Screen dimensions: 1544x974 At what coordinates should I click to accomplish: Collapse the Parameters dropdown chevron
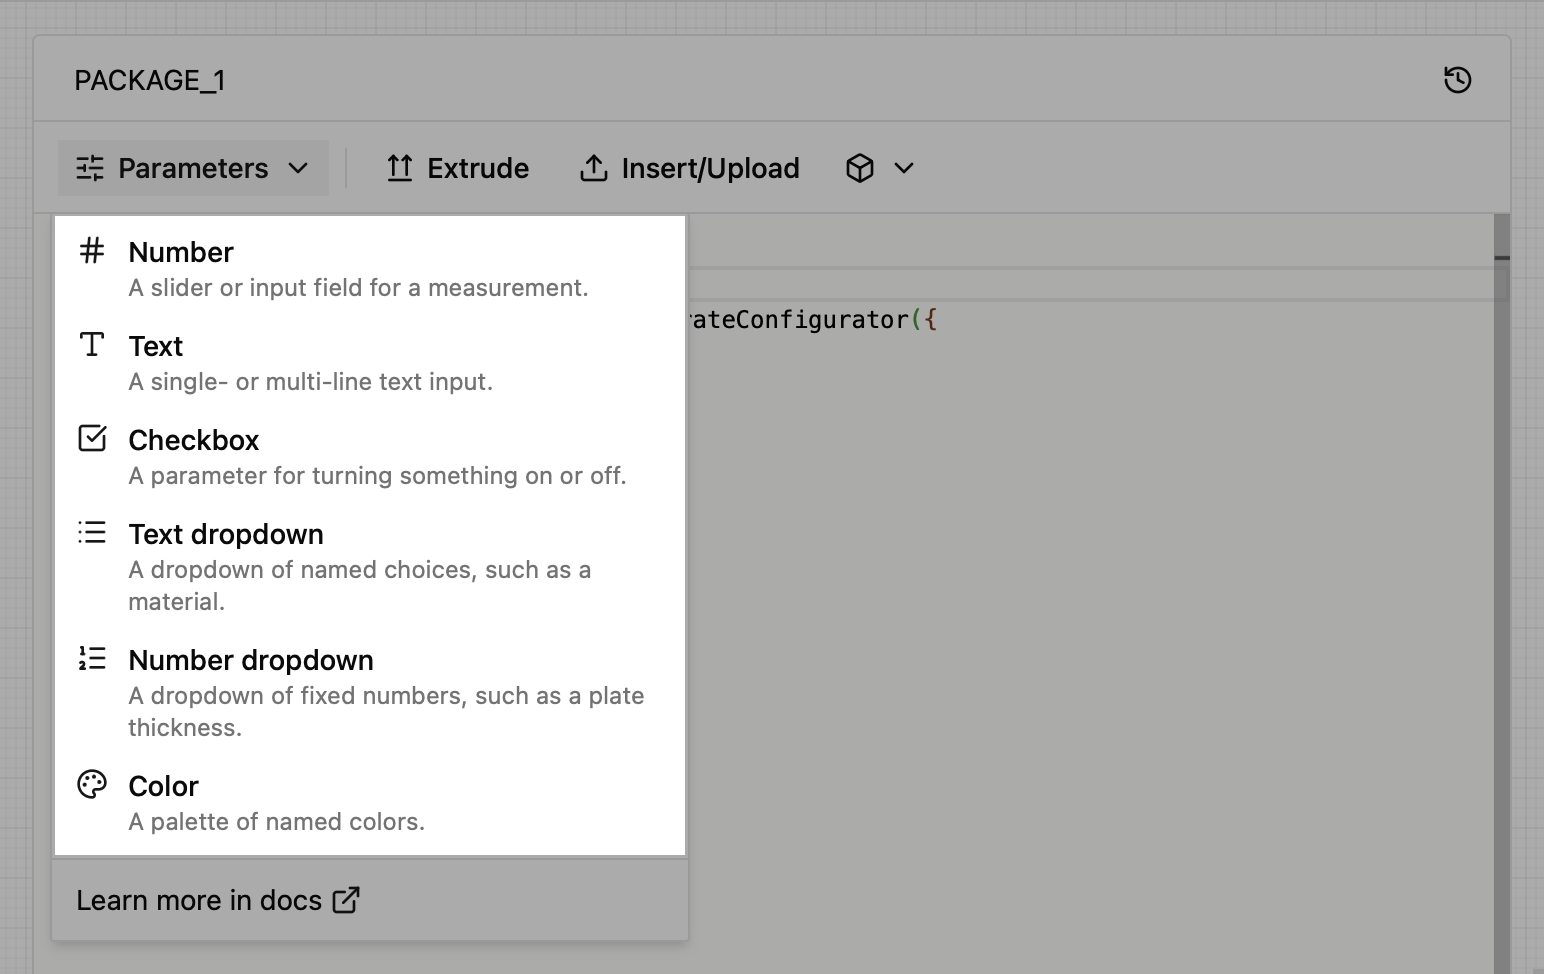[x=298, y=168]
